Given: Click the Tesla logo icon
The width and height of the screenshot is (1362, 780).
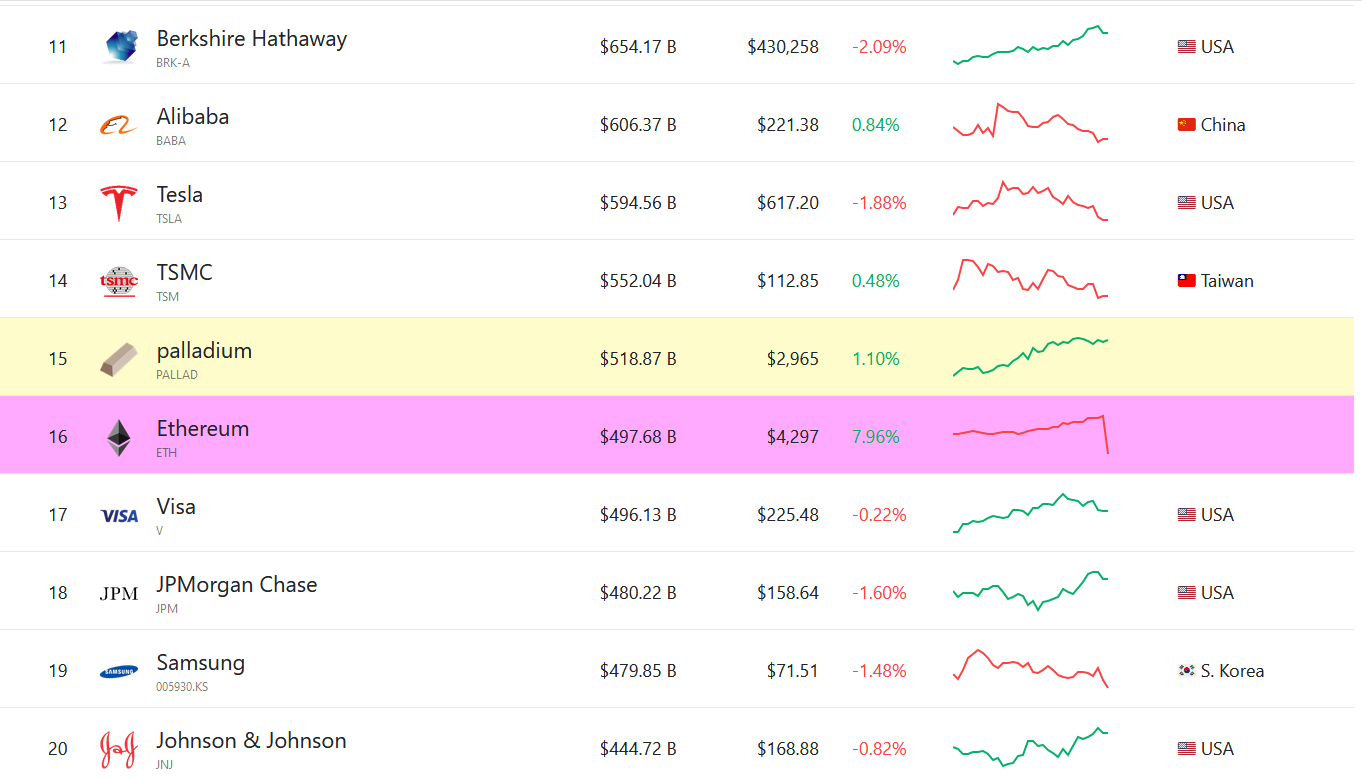Looking at the screenshot, I should pos(119,203).
